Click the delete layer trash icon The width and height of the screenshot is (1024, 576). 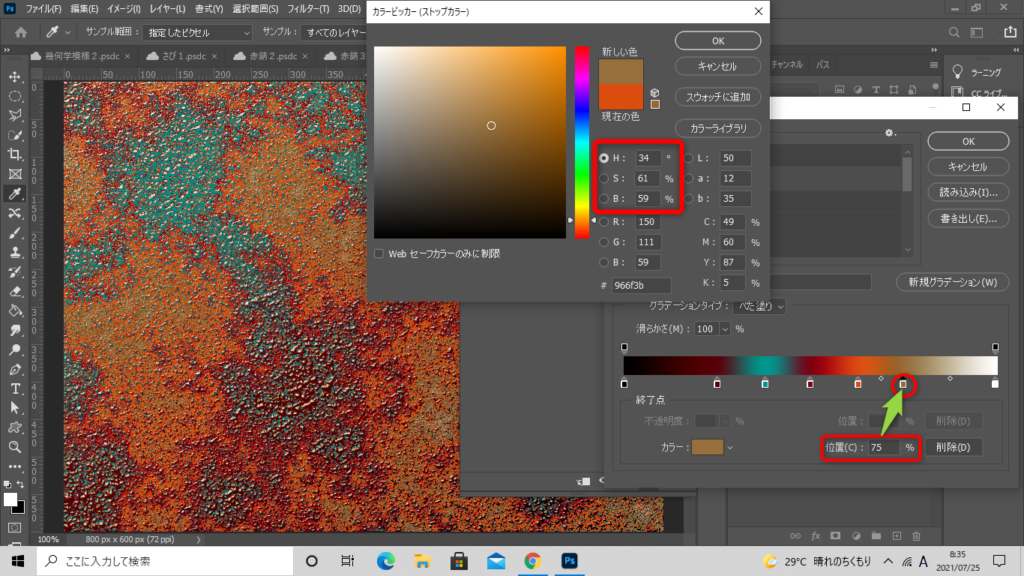click(917, 536)
